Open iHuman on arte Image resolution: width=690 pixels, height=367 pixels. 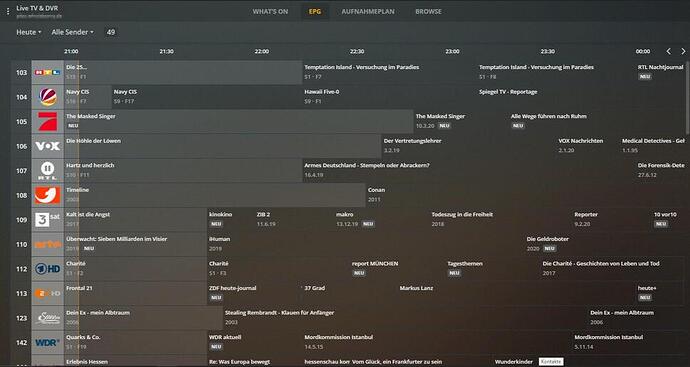[x=366, y=244]
